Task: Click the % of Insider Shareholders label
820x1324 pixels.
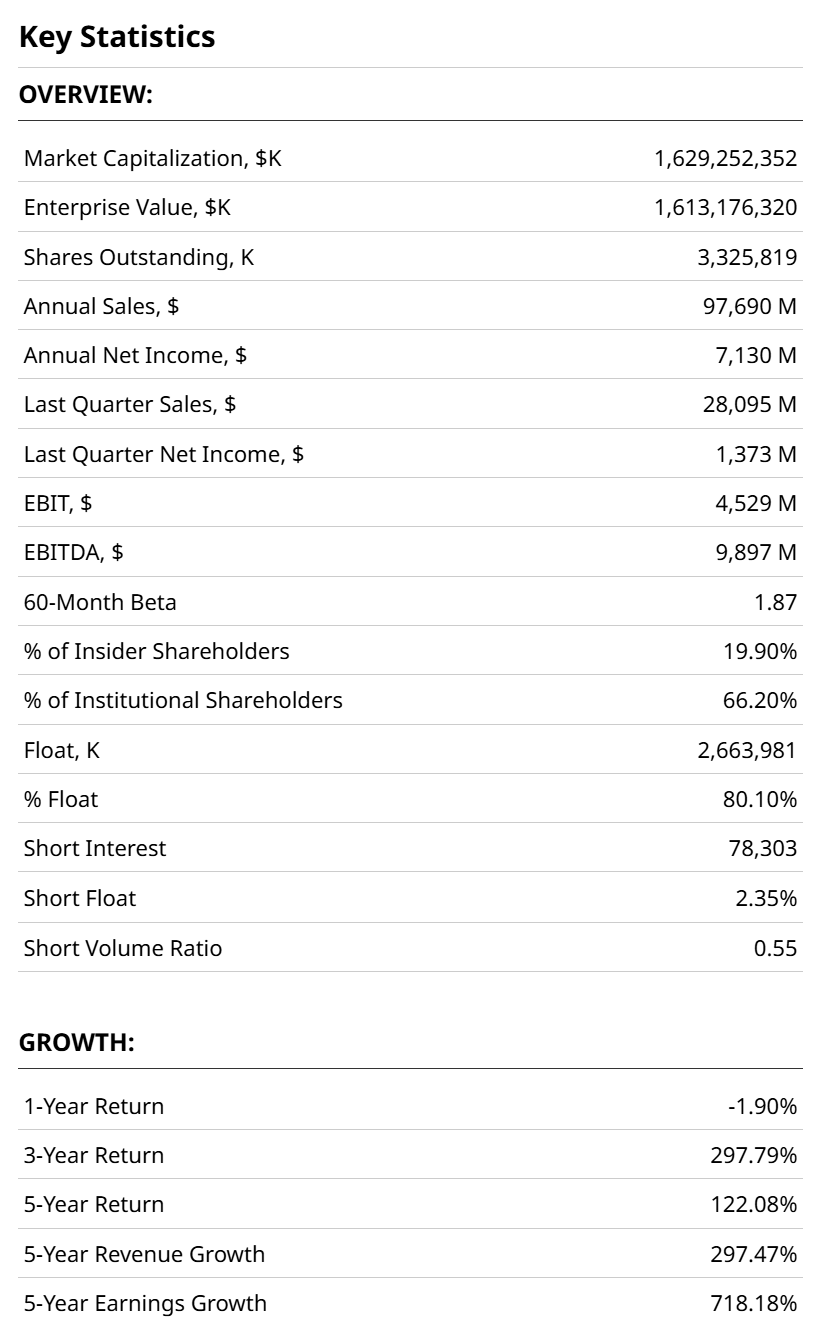Action: point(157,651)
